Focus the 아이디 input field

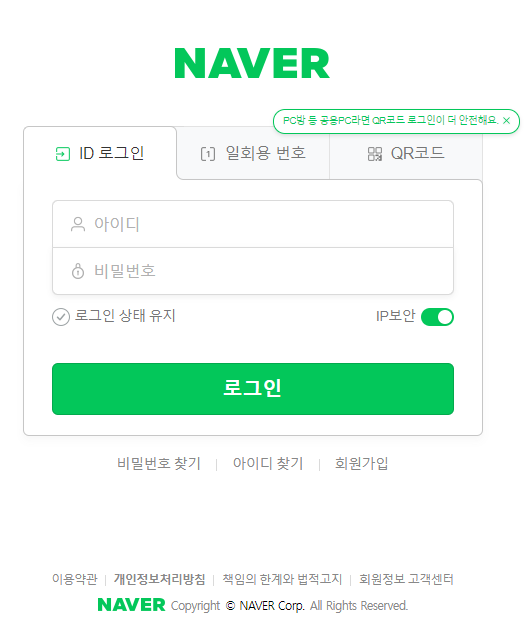pyautogui.click(x=253, y=224)
